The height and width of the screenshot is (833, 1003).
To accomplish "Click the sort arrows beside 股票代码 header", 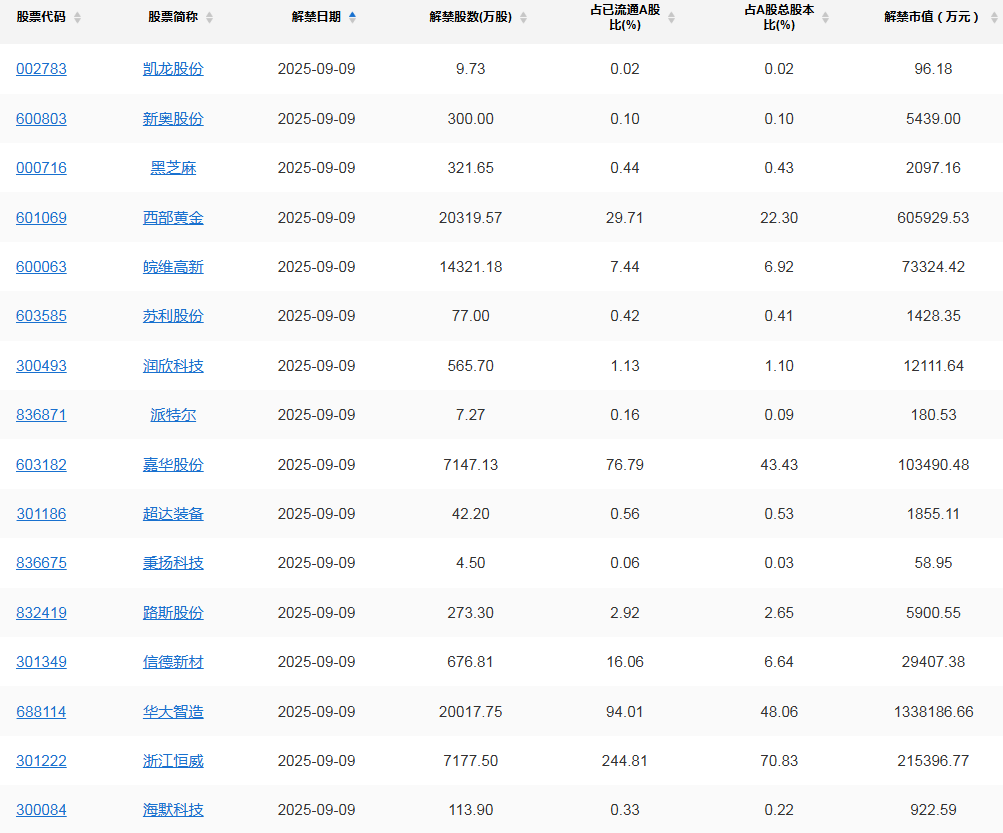I will [x=78, y=18].
